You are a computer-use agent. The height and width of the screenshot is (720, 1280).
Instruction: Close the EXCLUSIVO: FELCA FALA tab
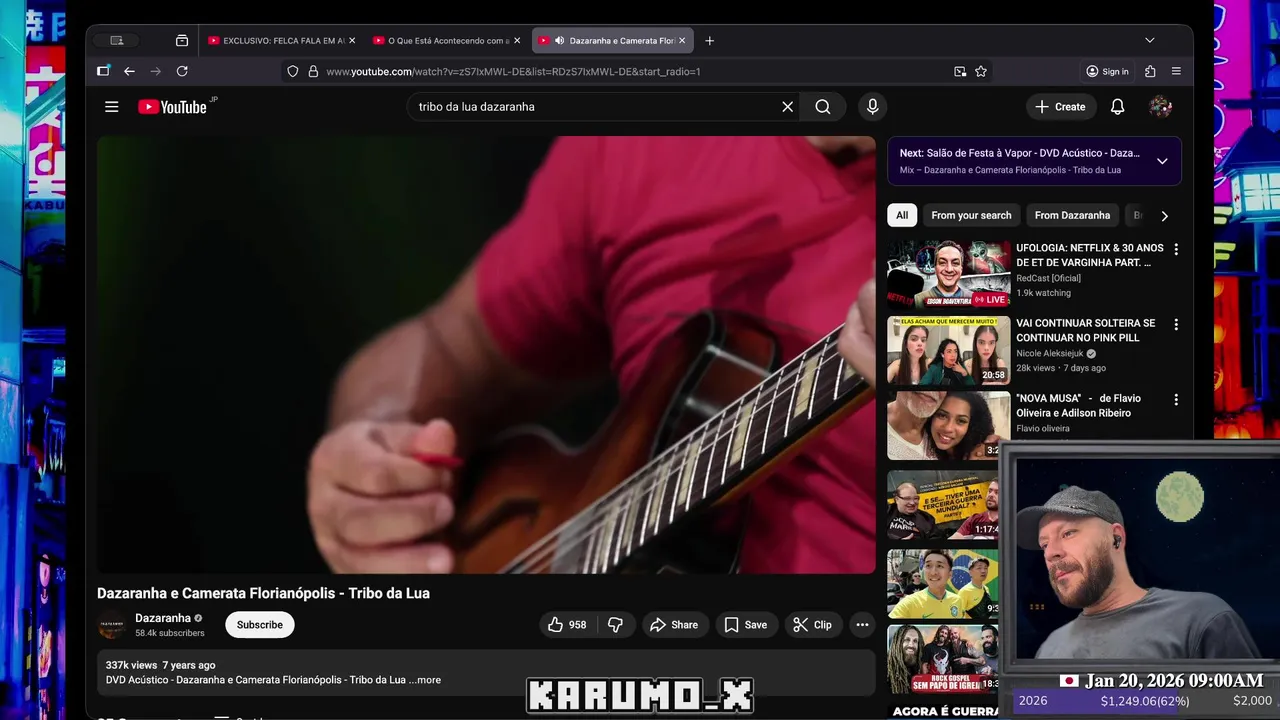(x=352, y=41)
